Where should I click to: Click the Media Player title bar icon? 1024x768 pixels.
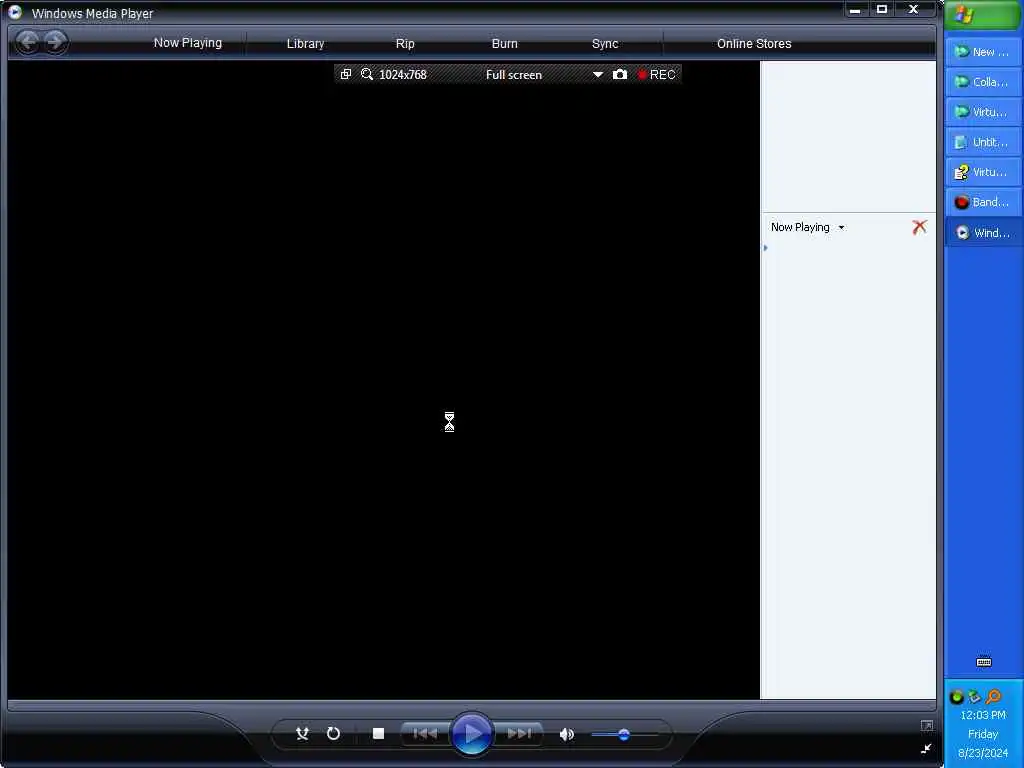coord(15,12)
